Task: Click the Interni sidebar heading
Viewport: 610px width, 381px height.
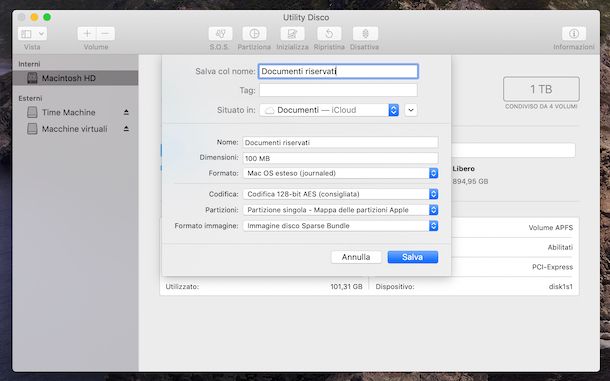Action: tap(29, 64)
